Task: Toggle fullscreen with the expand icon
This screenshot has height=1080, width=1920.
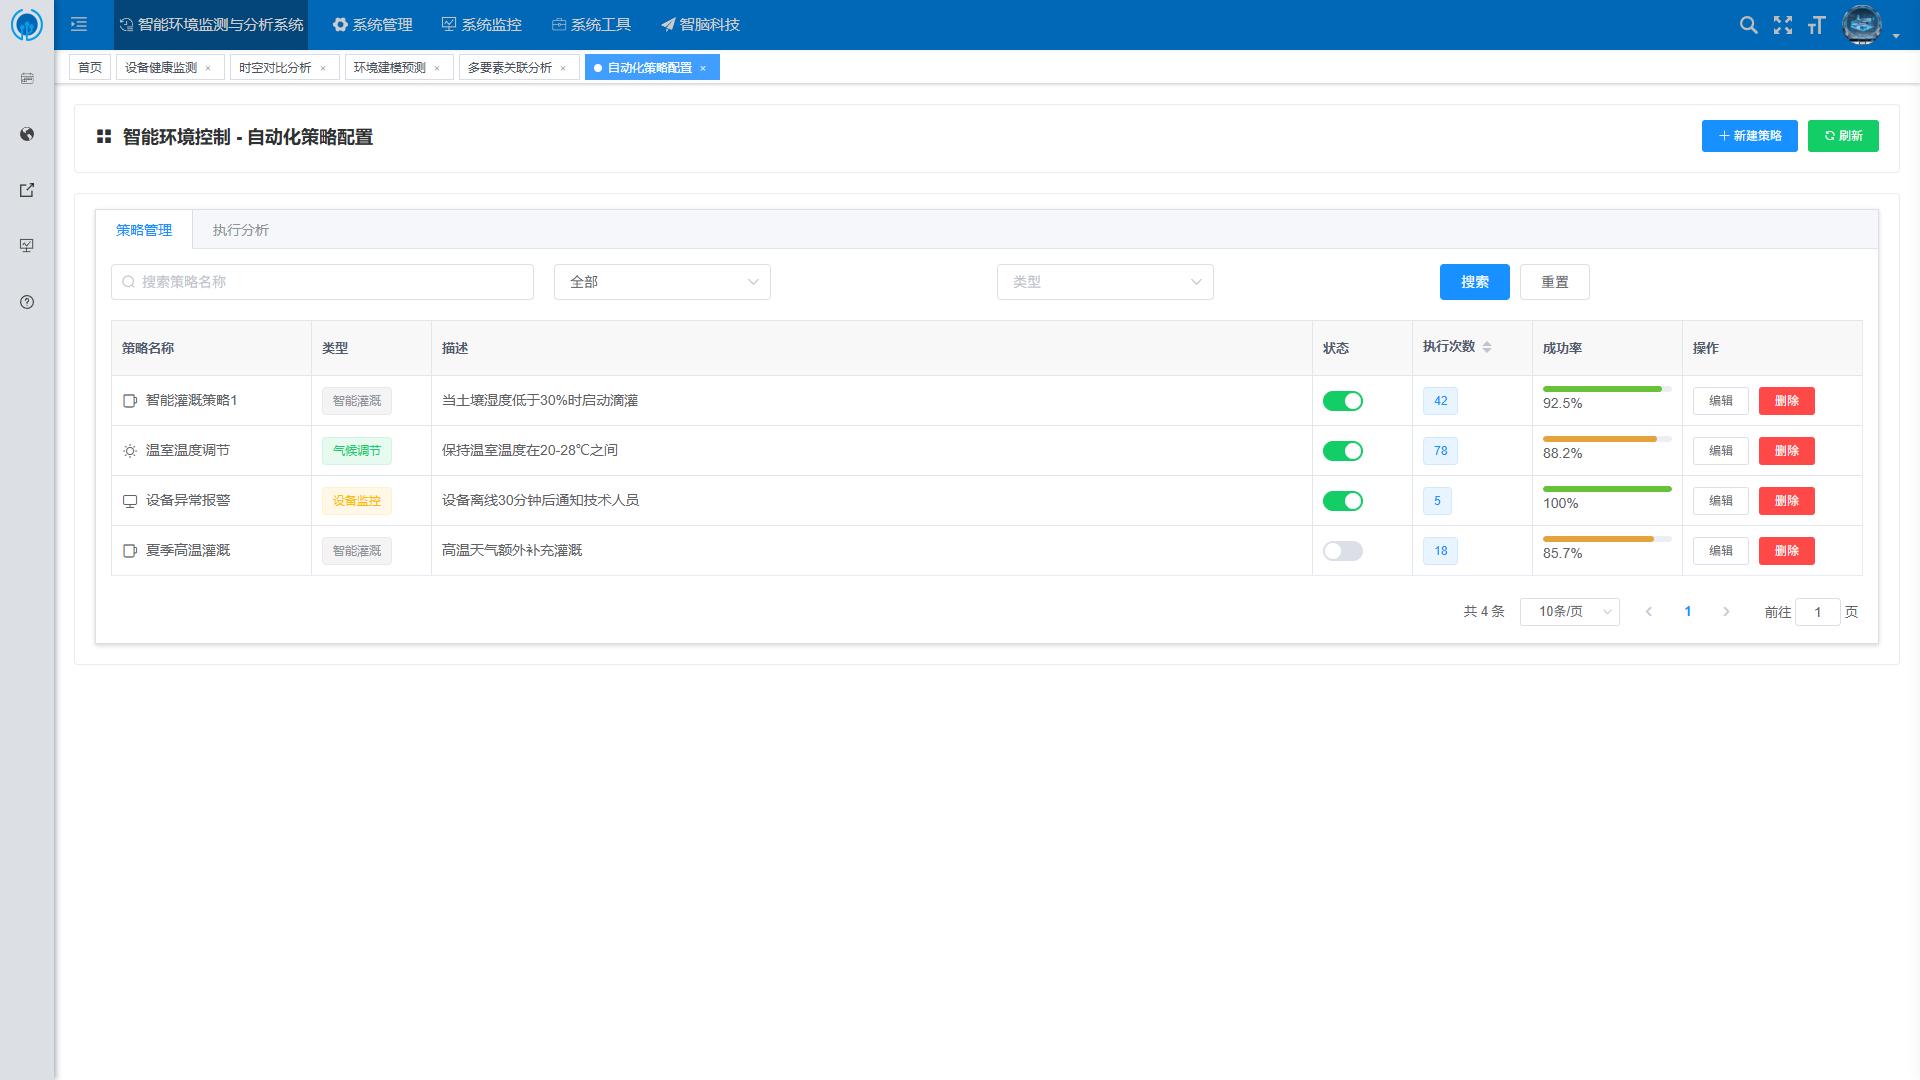Action: click(x=1782, y=25)
